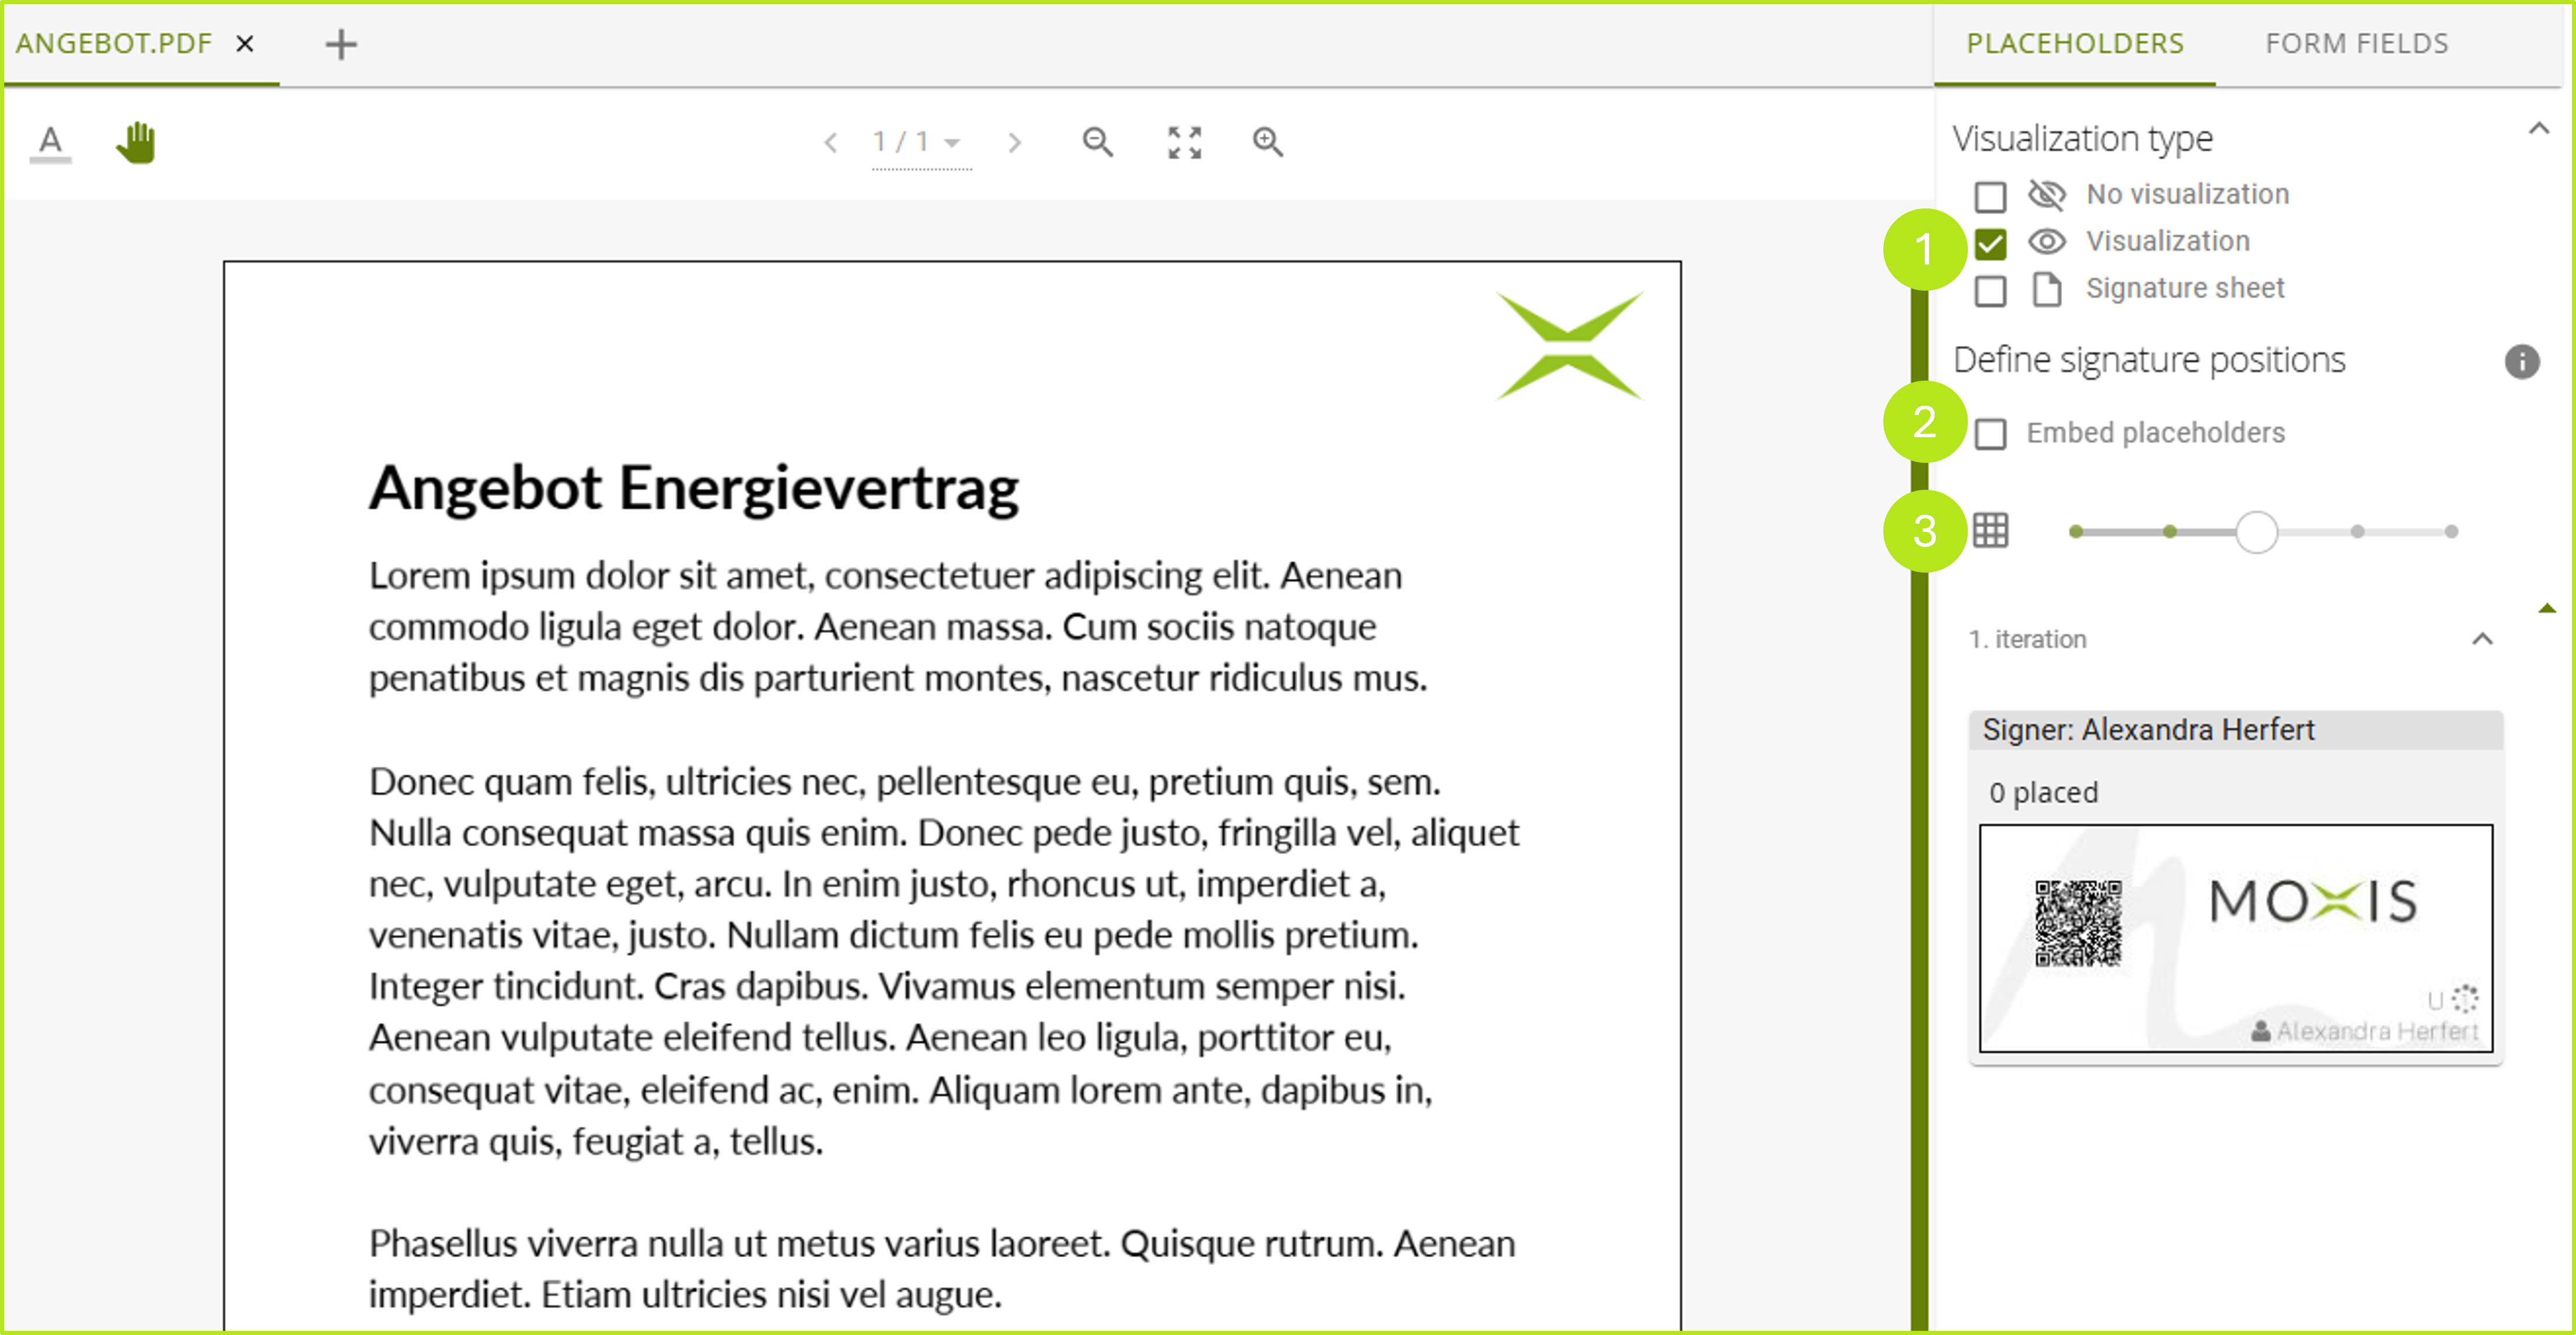Zoom in on the document
Image resolution: width=2576 pixels, height=1335 pixels.
1267,142
